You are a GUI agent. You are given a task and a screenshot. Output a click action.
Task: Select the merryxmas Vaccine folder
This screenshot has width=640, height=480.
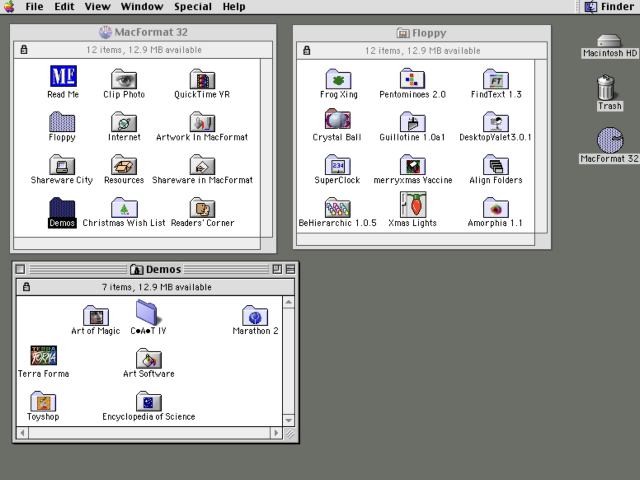click(412, 164)
